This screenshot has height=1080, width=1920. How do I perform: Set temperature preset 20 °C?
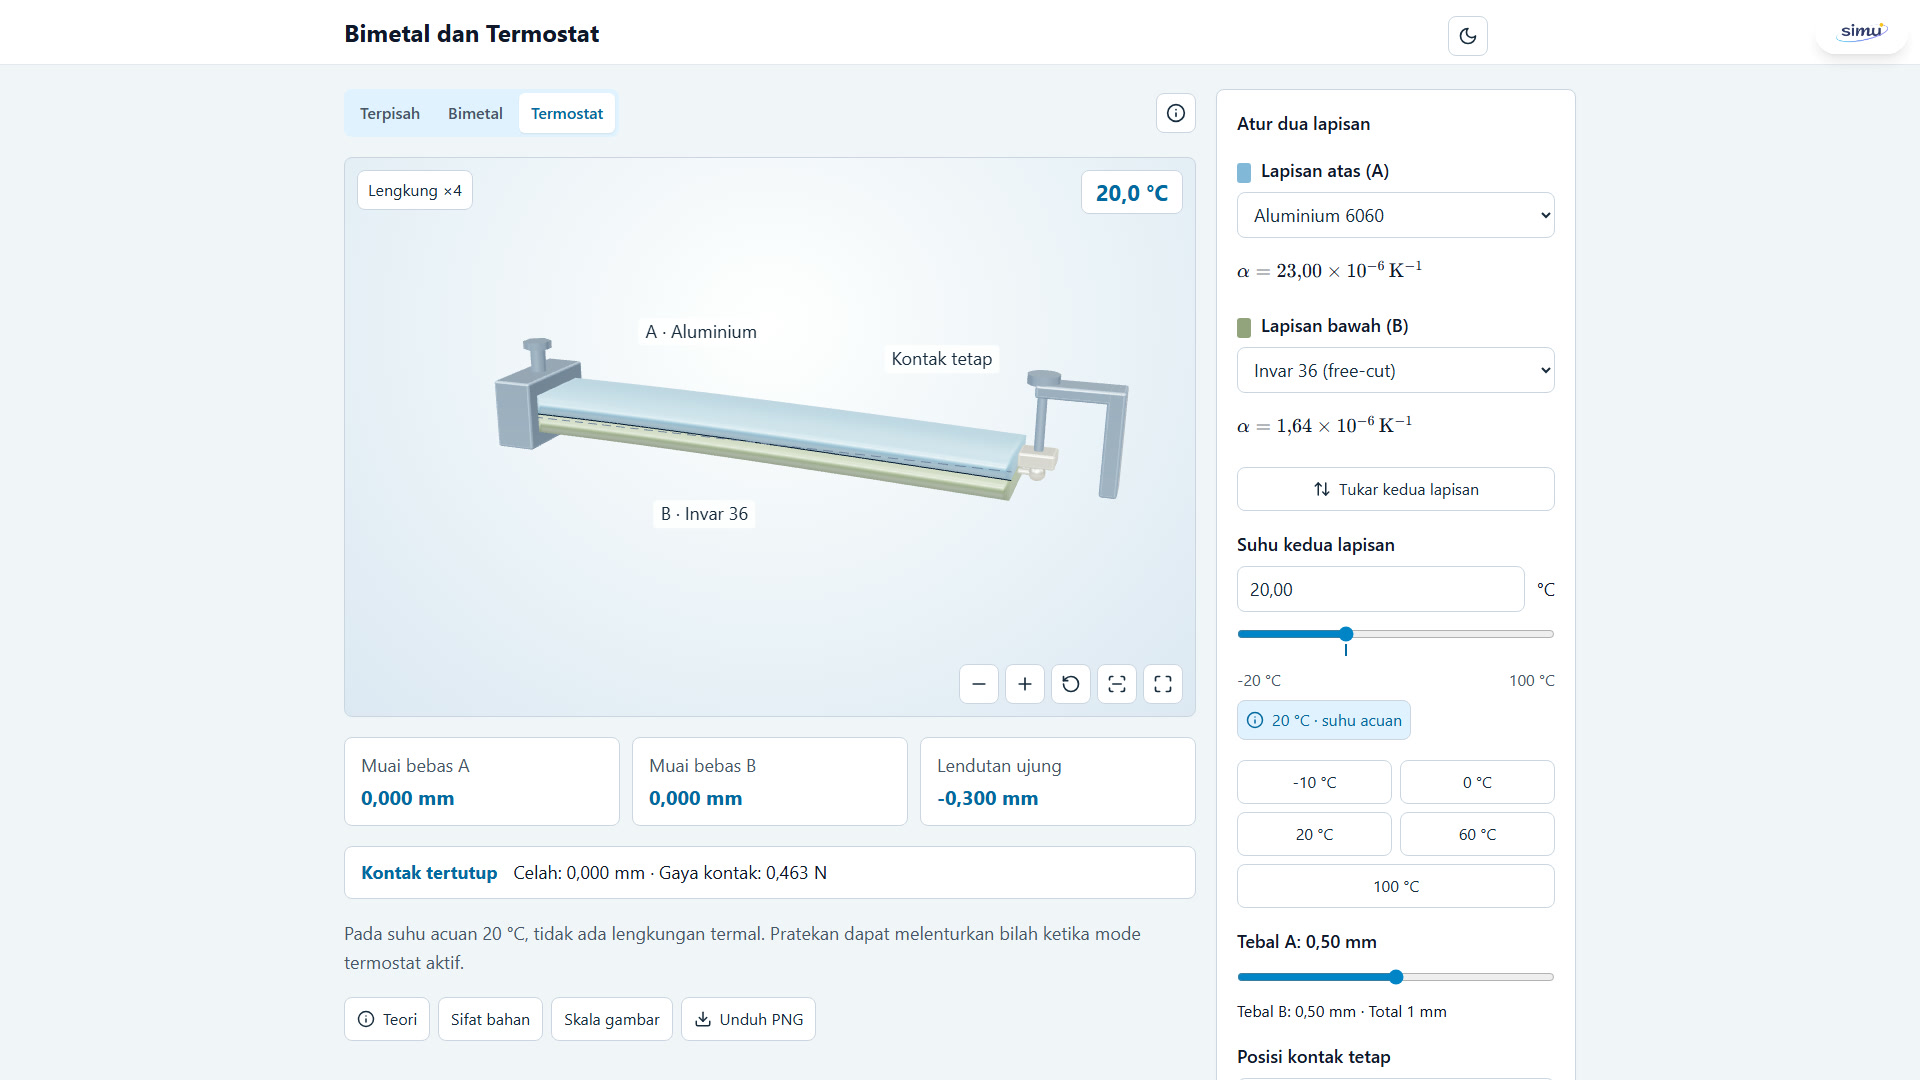1314,834
